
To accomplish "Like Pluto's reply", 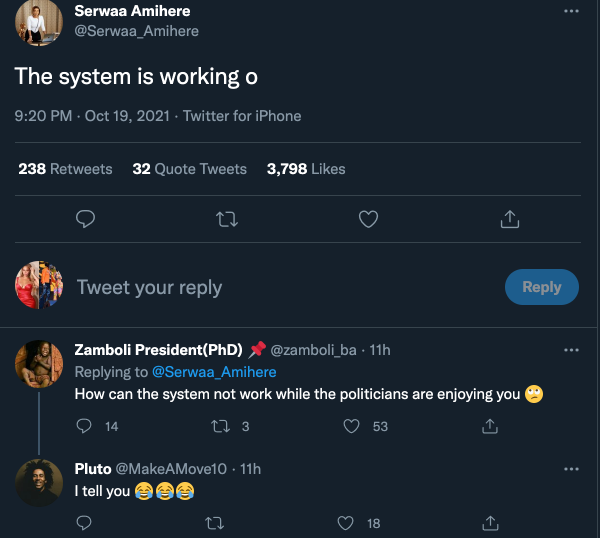I will tap(345, 522).
